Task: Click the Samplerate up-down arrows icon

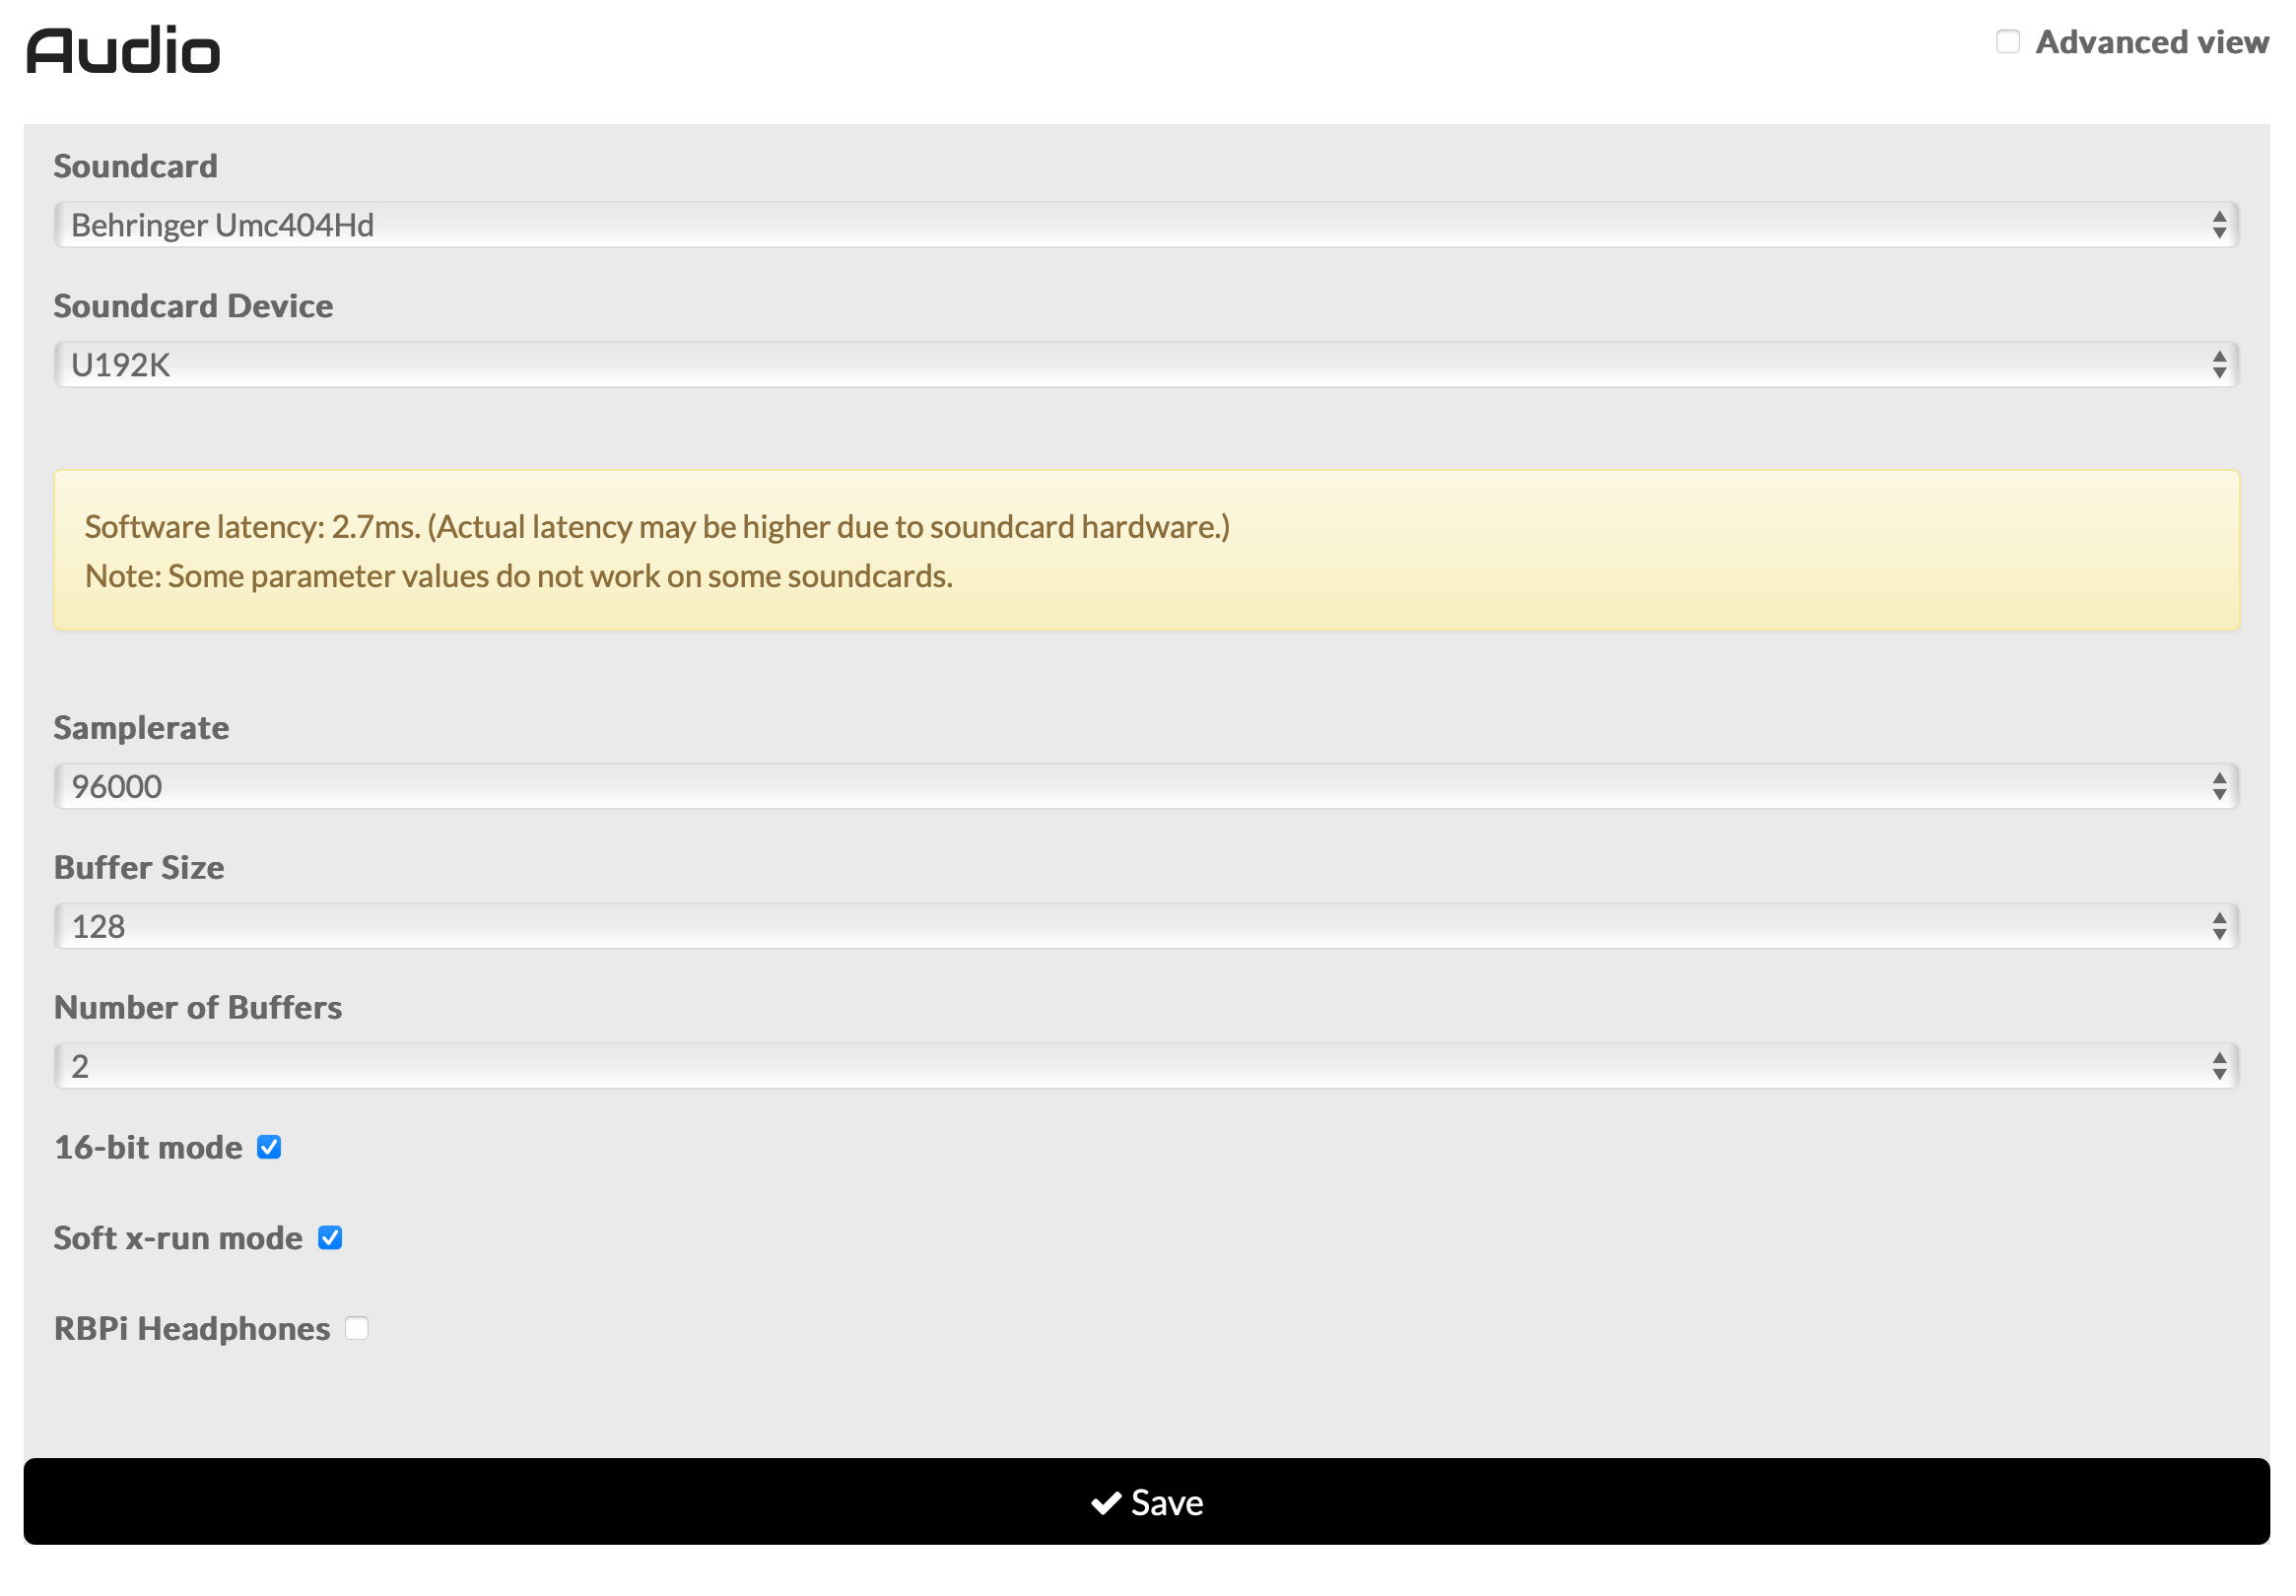Action: [2218, 786]
